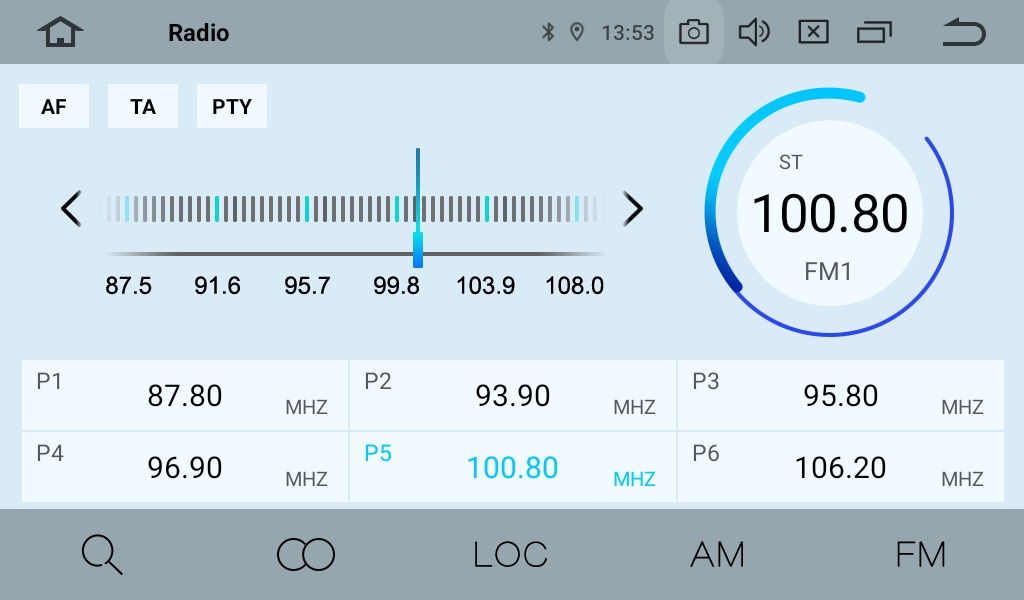Go back using the return arrow

pyautogui.click(x=963, y=34)
